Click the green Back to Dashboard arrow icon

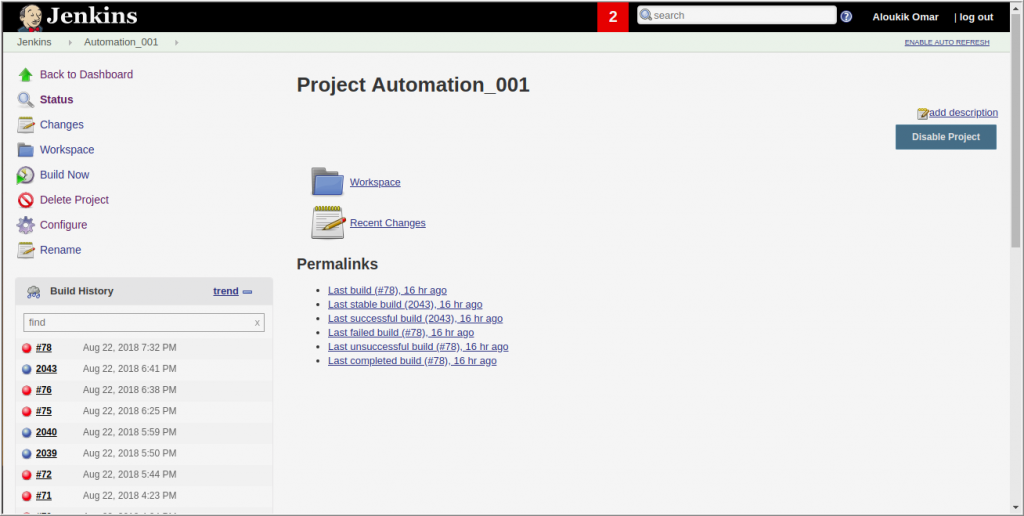(x=25, y=74)
